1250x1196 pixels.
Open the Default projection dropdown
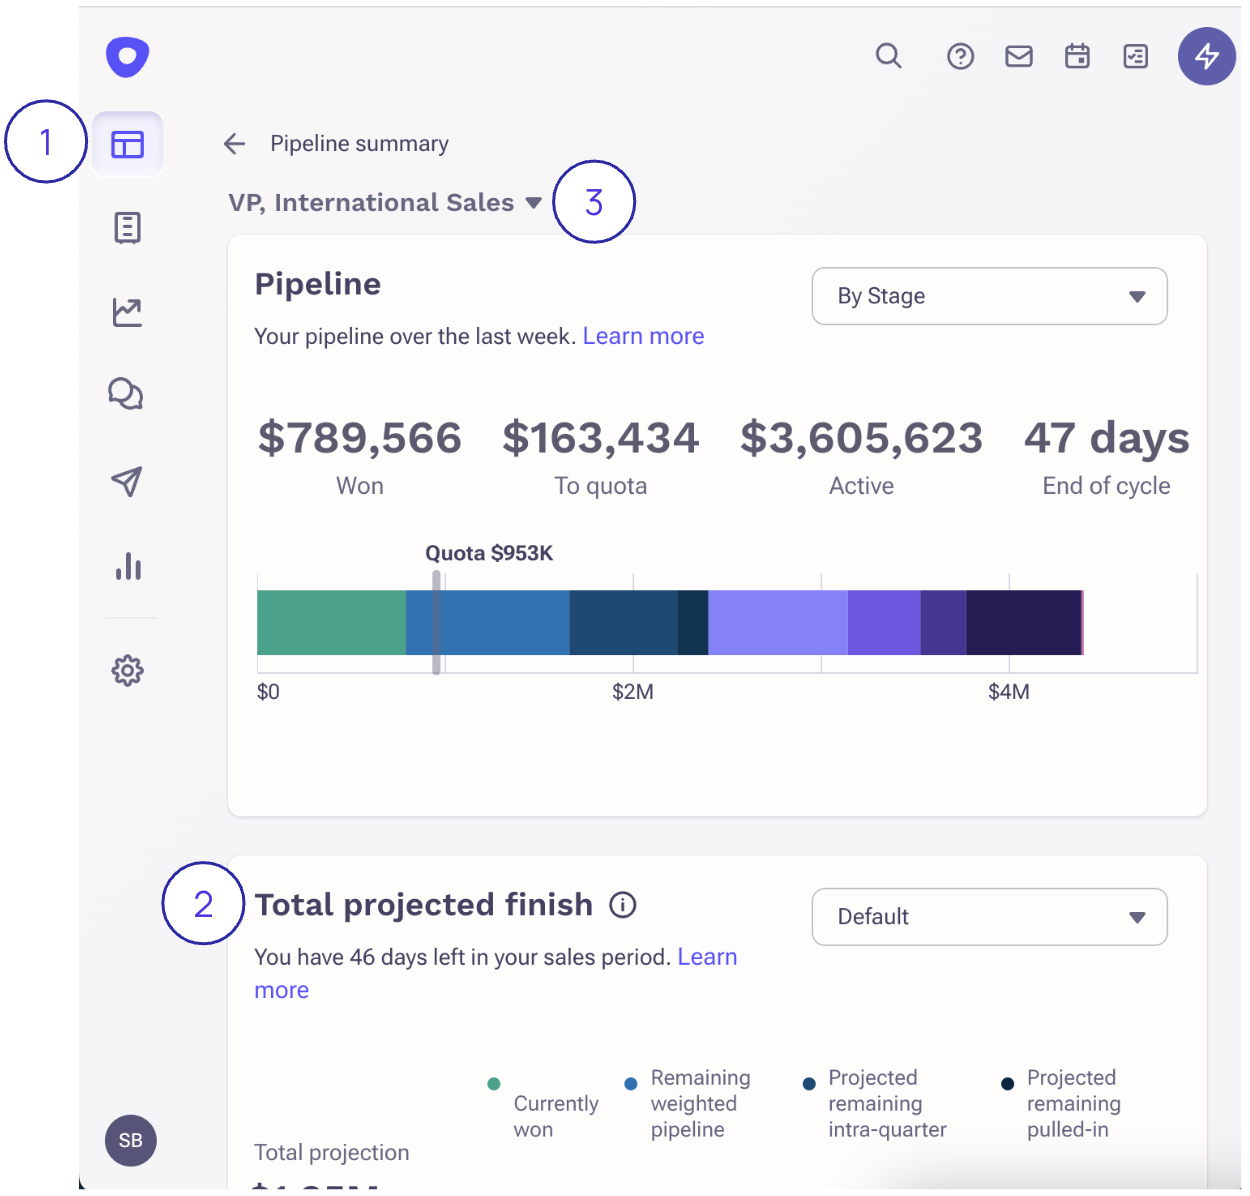tap(989, 917)
